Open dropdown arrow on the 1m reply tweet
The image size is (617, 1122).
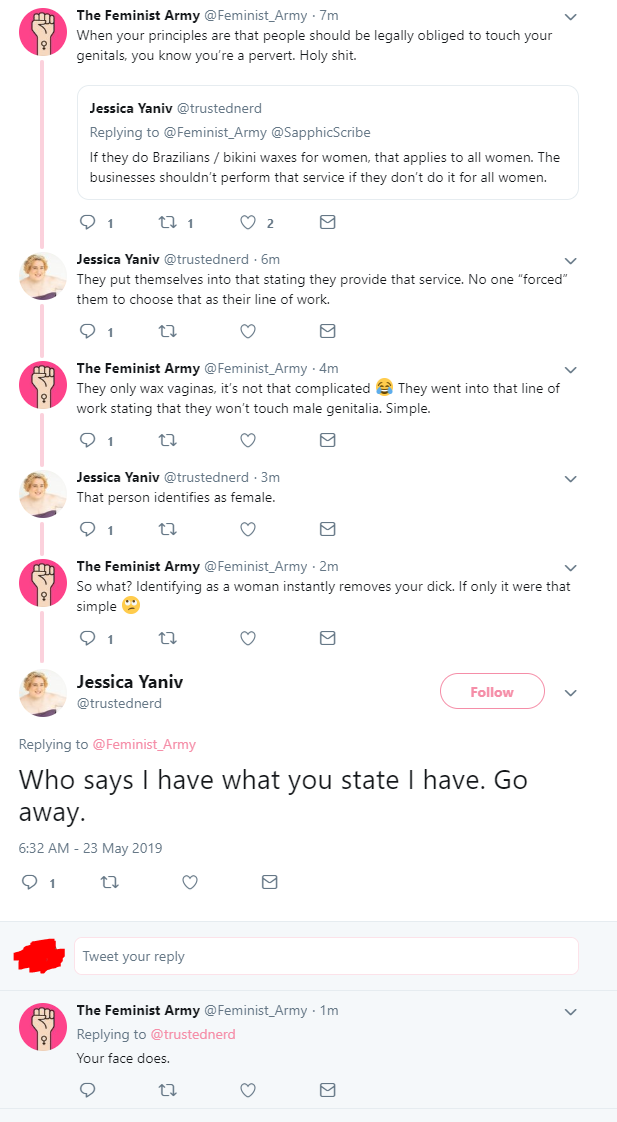click(x=570, y=1012)
